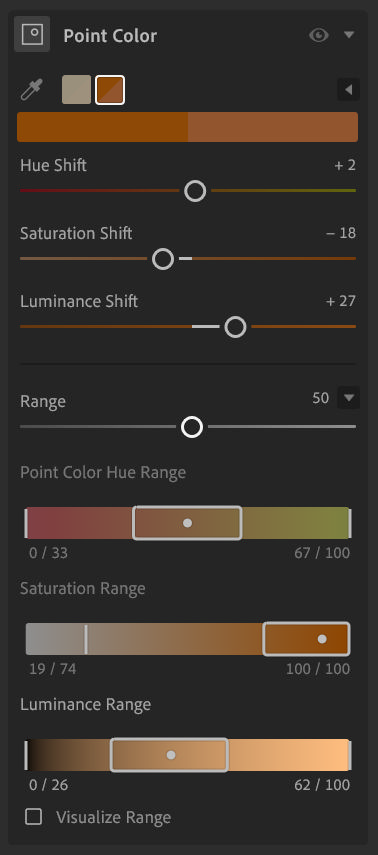Image resolution: width=378 pixels, height=855 pixels.
Task: Select the beige color swatch
Action: (76, 89)
